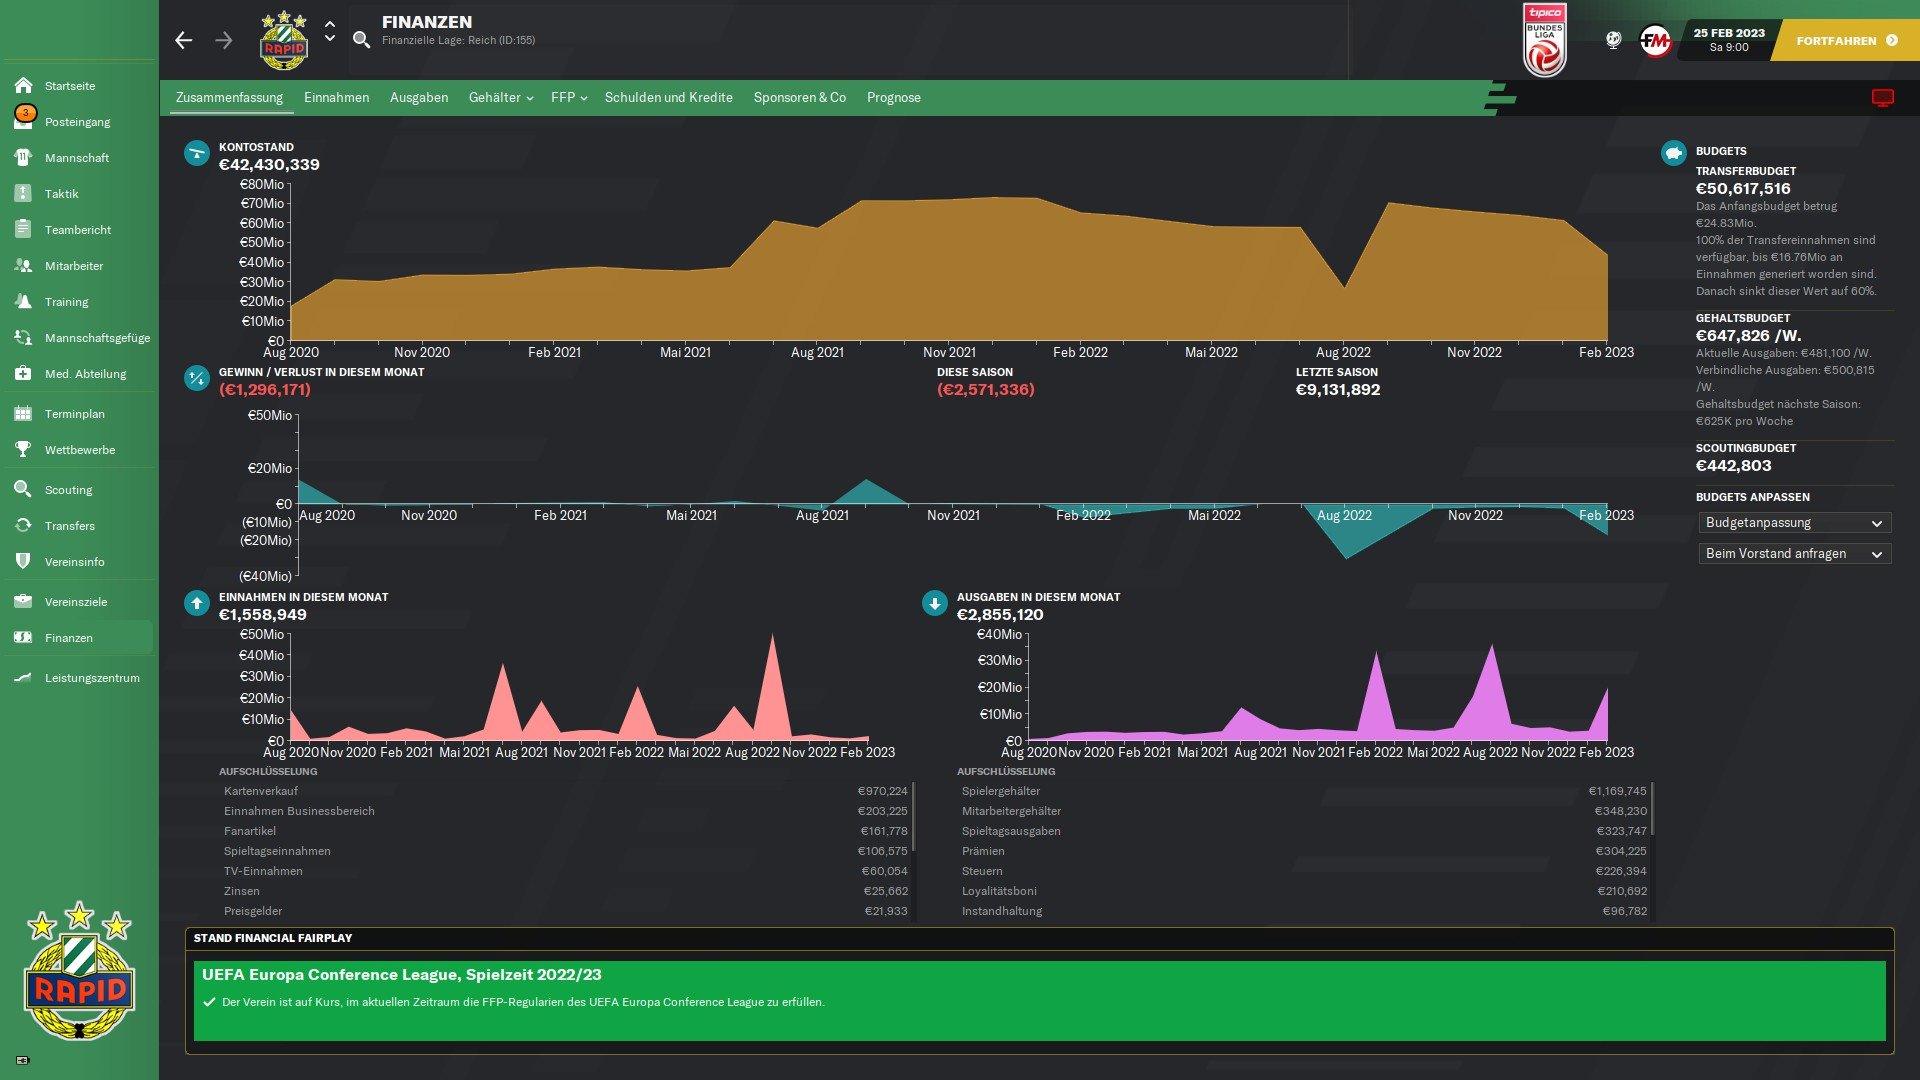This screenshot has width=1920, height=1080.
Task: Open the FM logo menu
Action: [x=1655, y=41]
